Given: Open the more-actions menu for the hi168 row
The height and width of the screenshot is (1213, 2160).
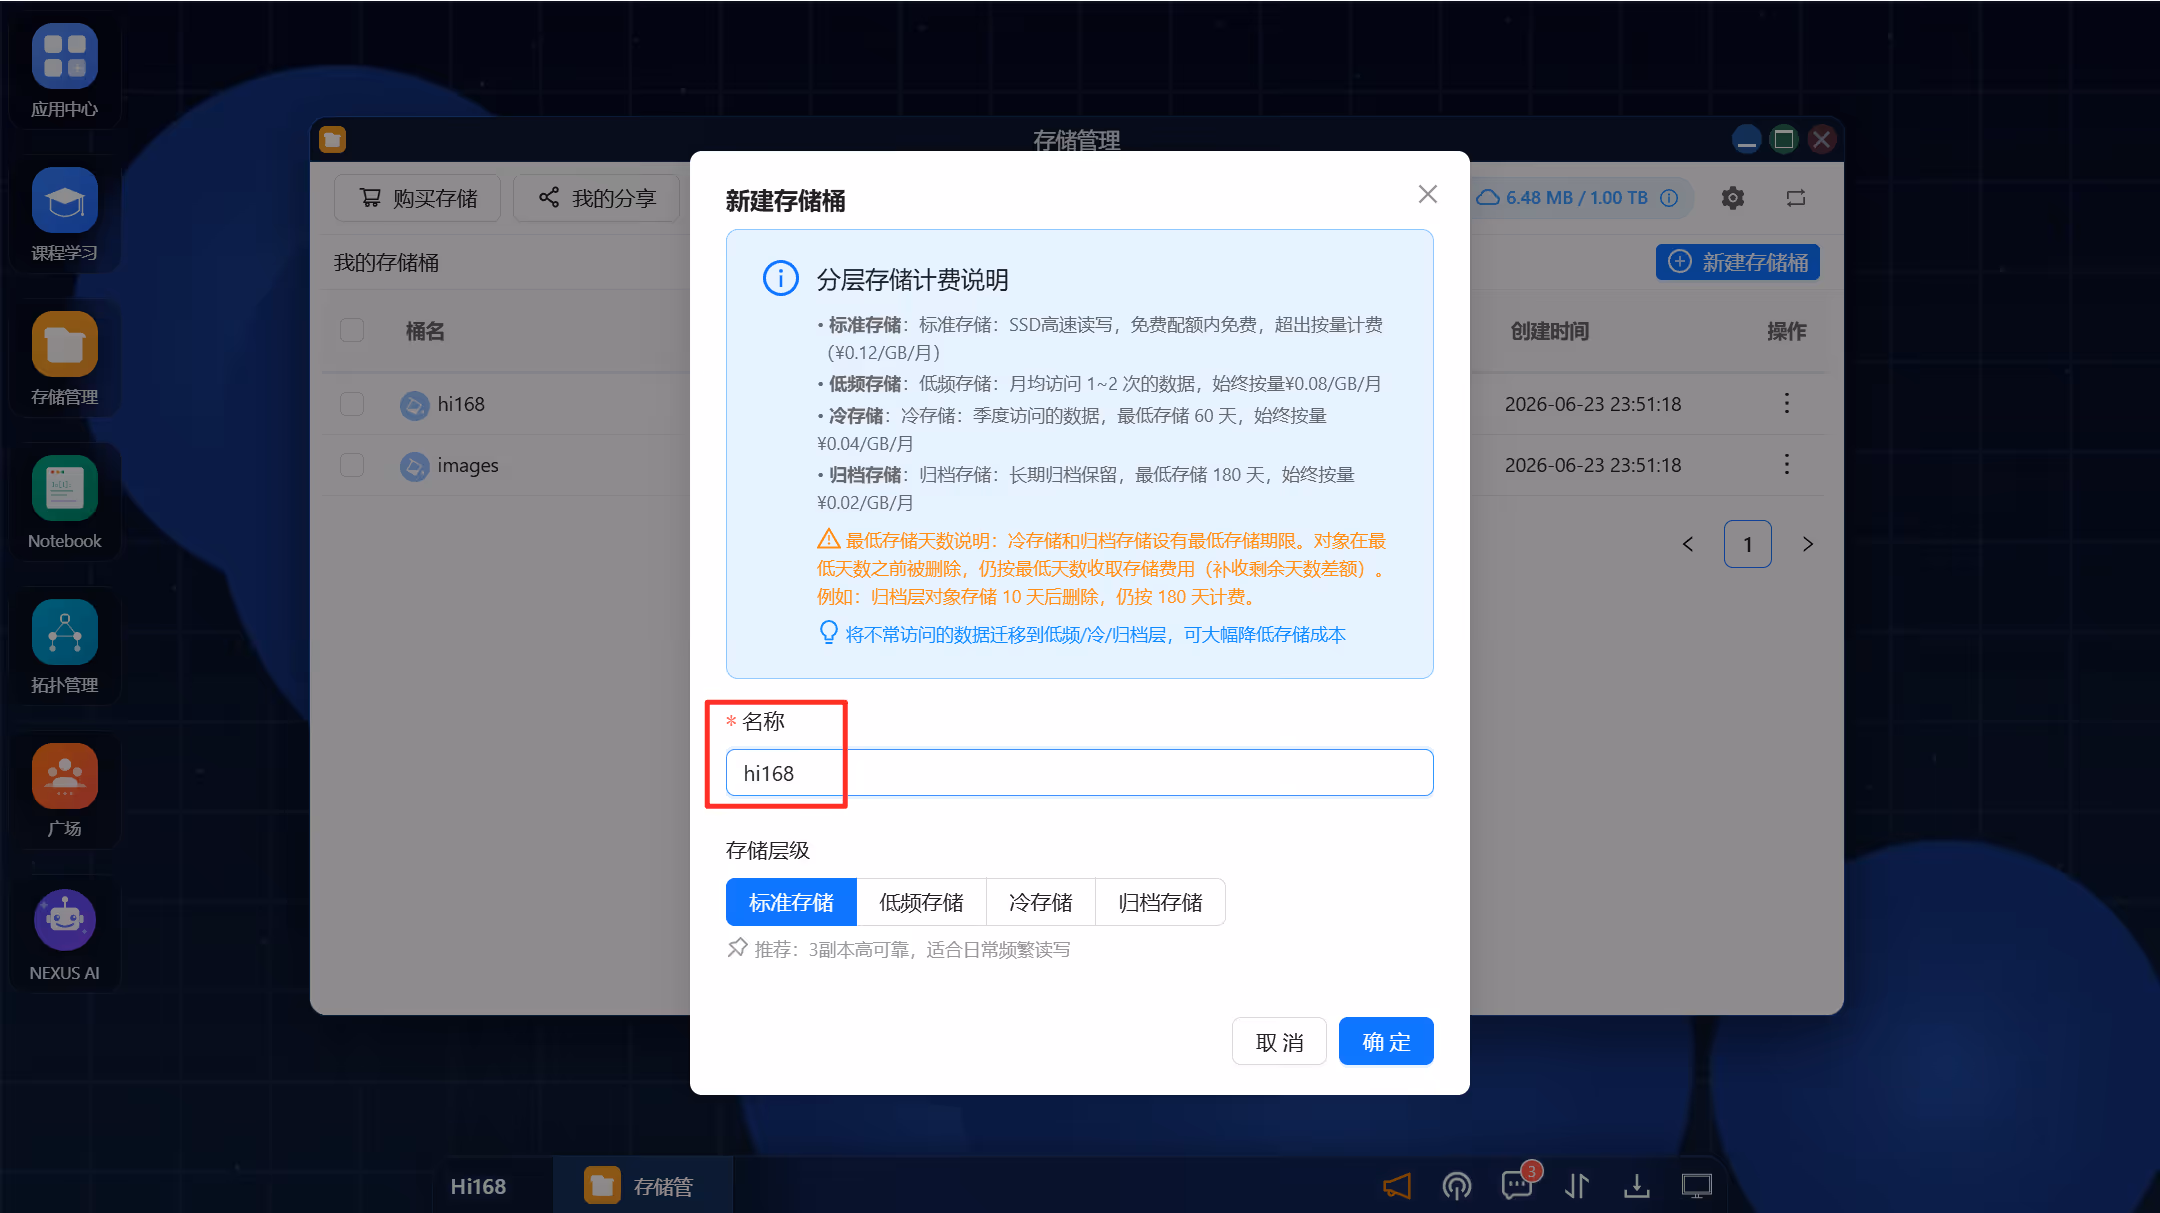Looking at the screenshot, I should tap(1787, 404).
